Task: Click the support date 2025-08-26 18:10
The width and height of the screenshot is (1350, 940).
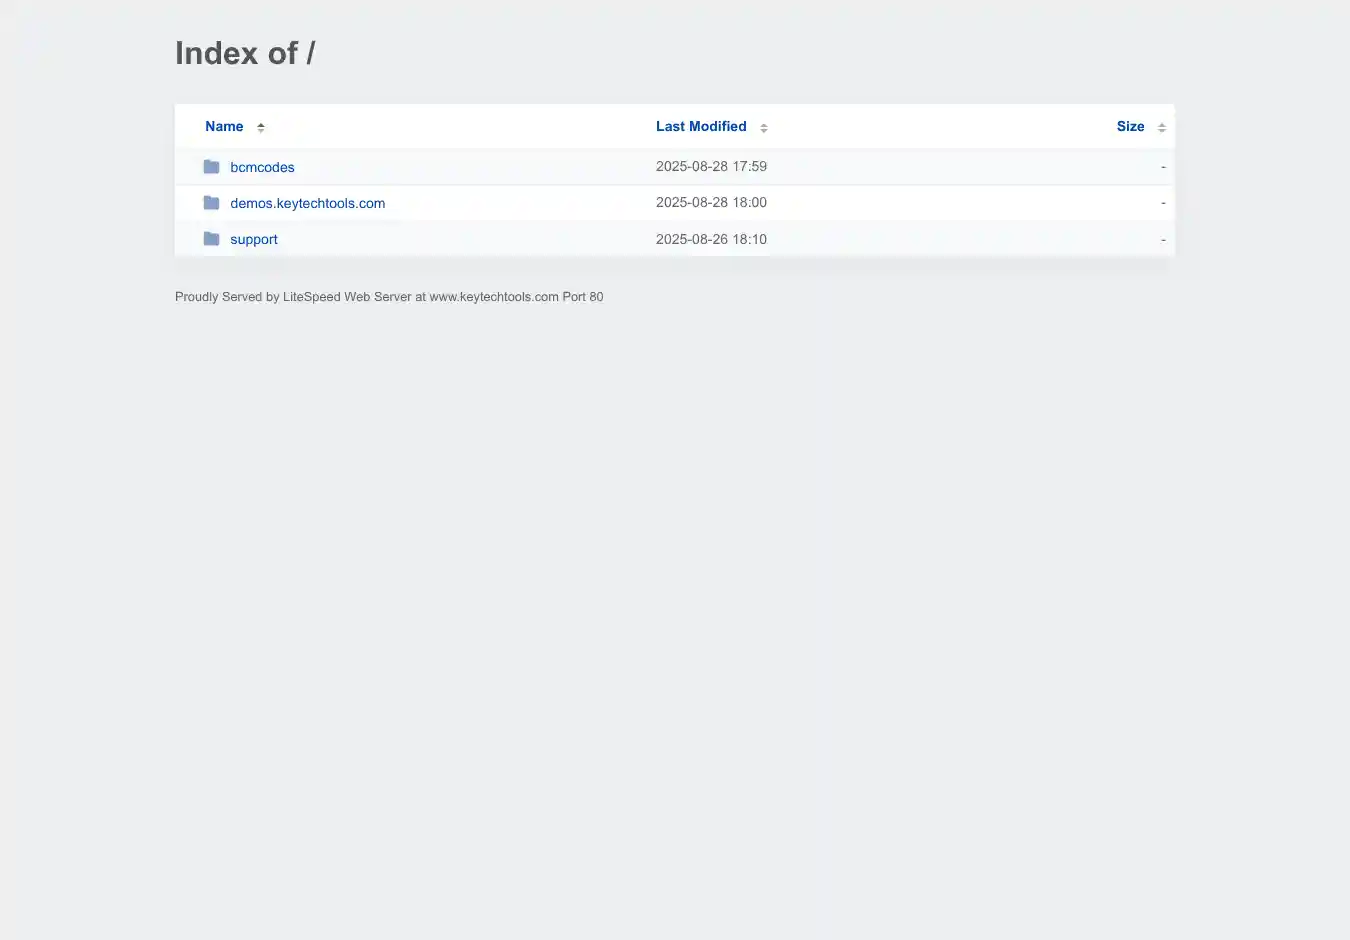Action: (x=711, y=239)
